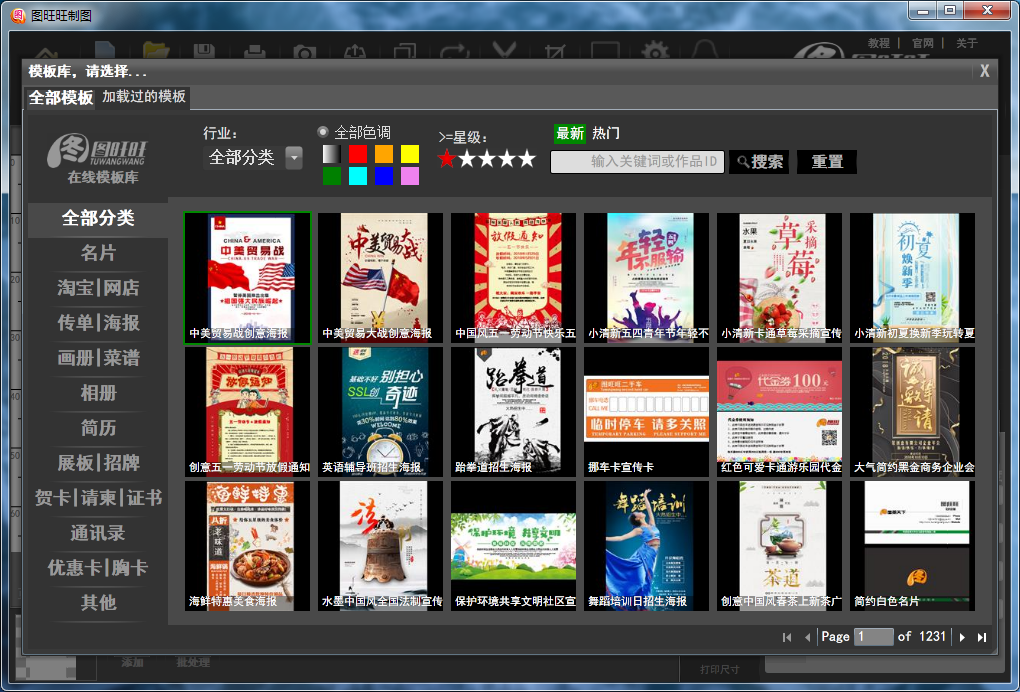Screen dimensions: 1020x692
Task: Open the 名片 category in sidebar
Action: (98, 253)
